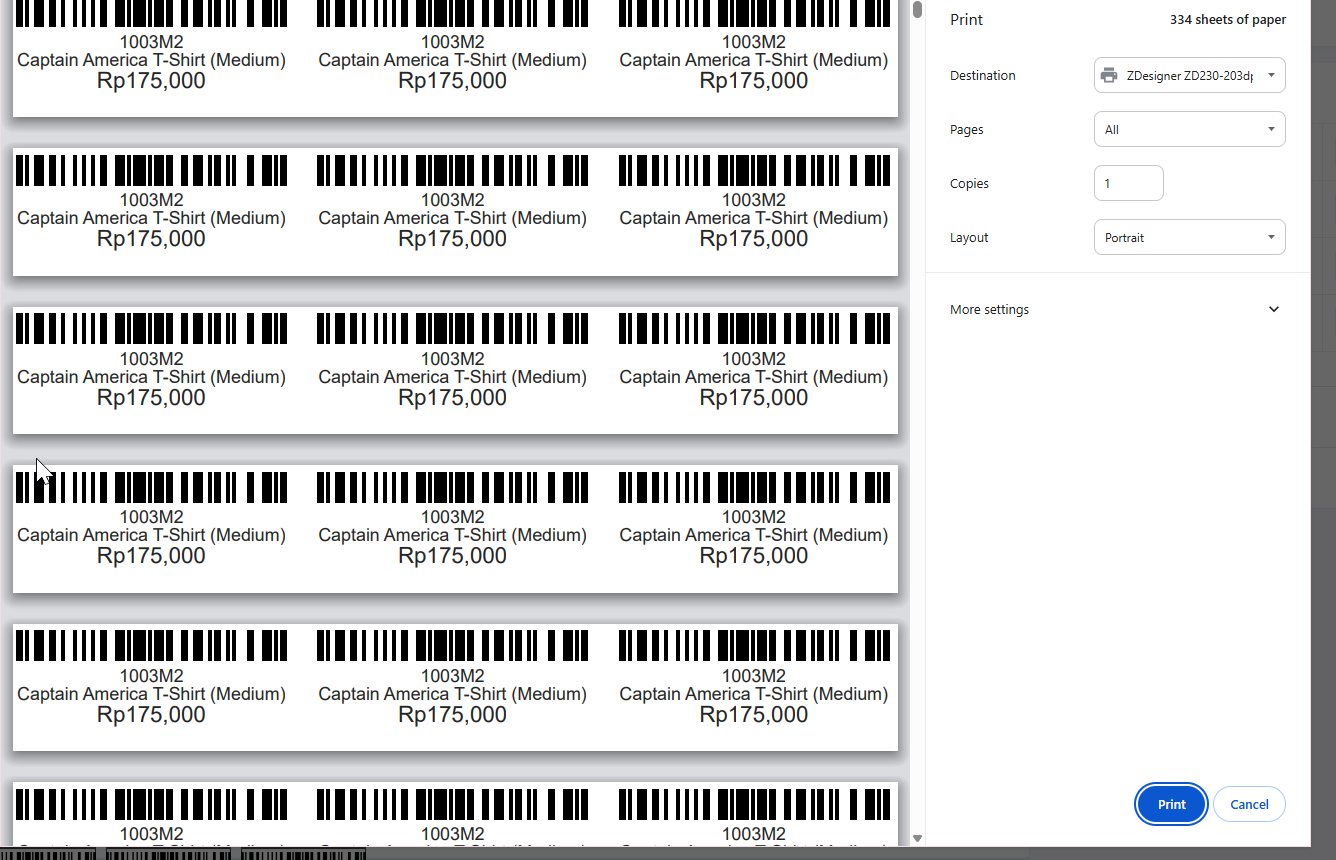Focus the Copies number field
1336x860 pixels.
[x=1129, y=184]
